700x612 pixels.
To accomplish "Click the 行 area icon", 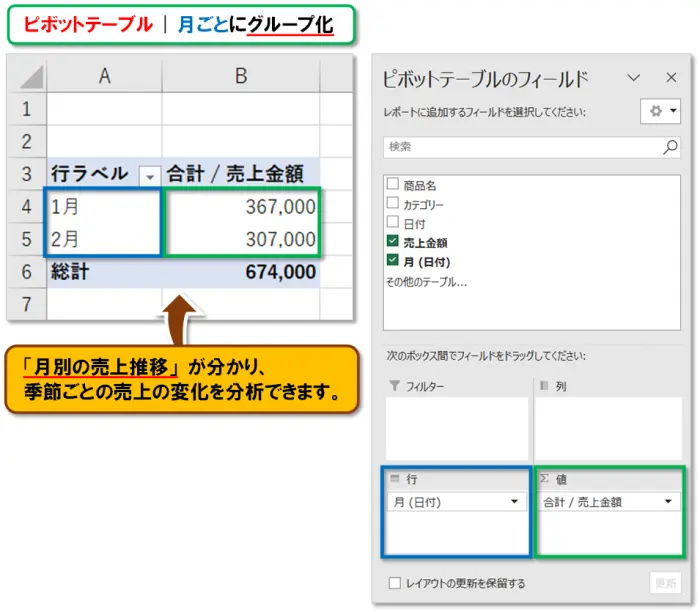I will tap(395, 479).
